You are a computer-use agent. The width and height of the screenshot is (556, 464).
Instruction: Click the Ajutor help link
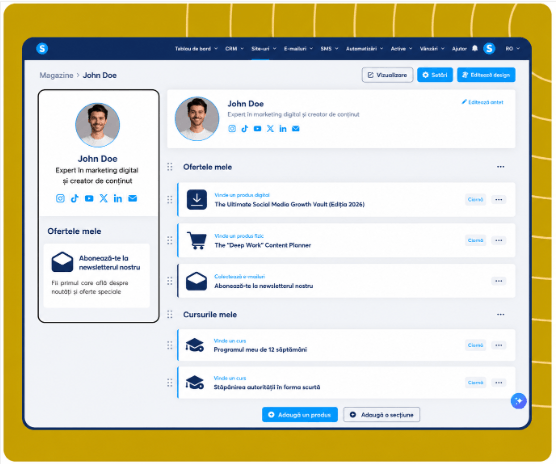(459, 49)
